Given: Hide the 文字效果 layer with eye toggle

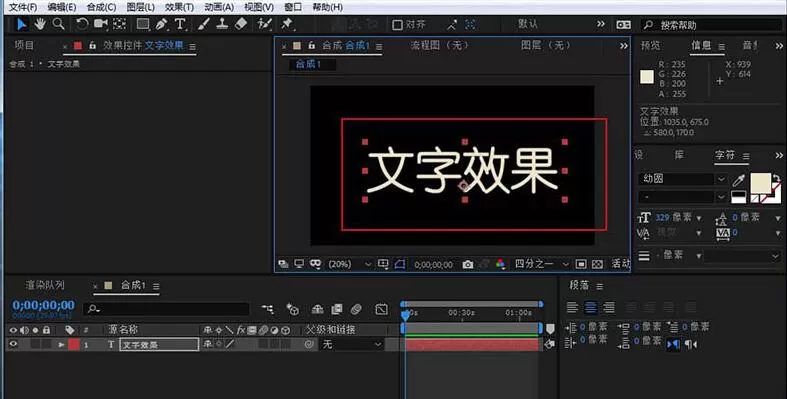Looking at the screenshot, I should (13, 344).
